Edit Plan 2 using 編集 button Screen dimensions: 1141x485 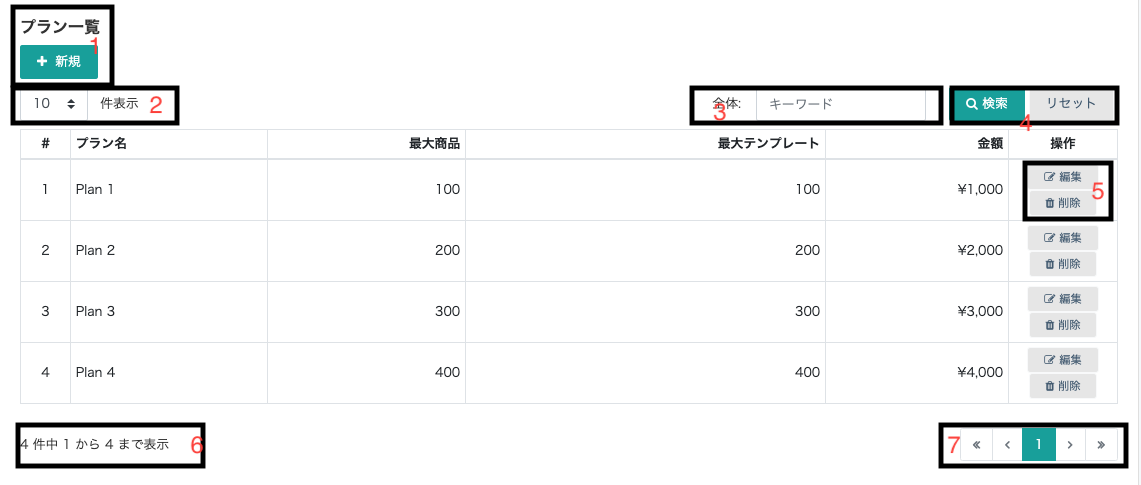pos(1062,238)
